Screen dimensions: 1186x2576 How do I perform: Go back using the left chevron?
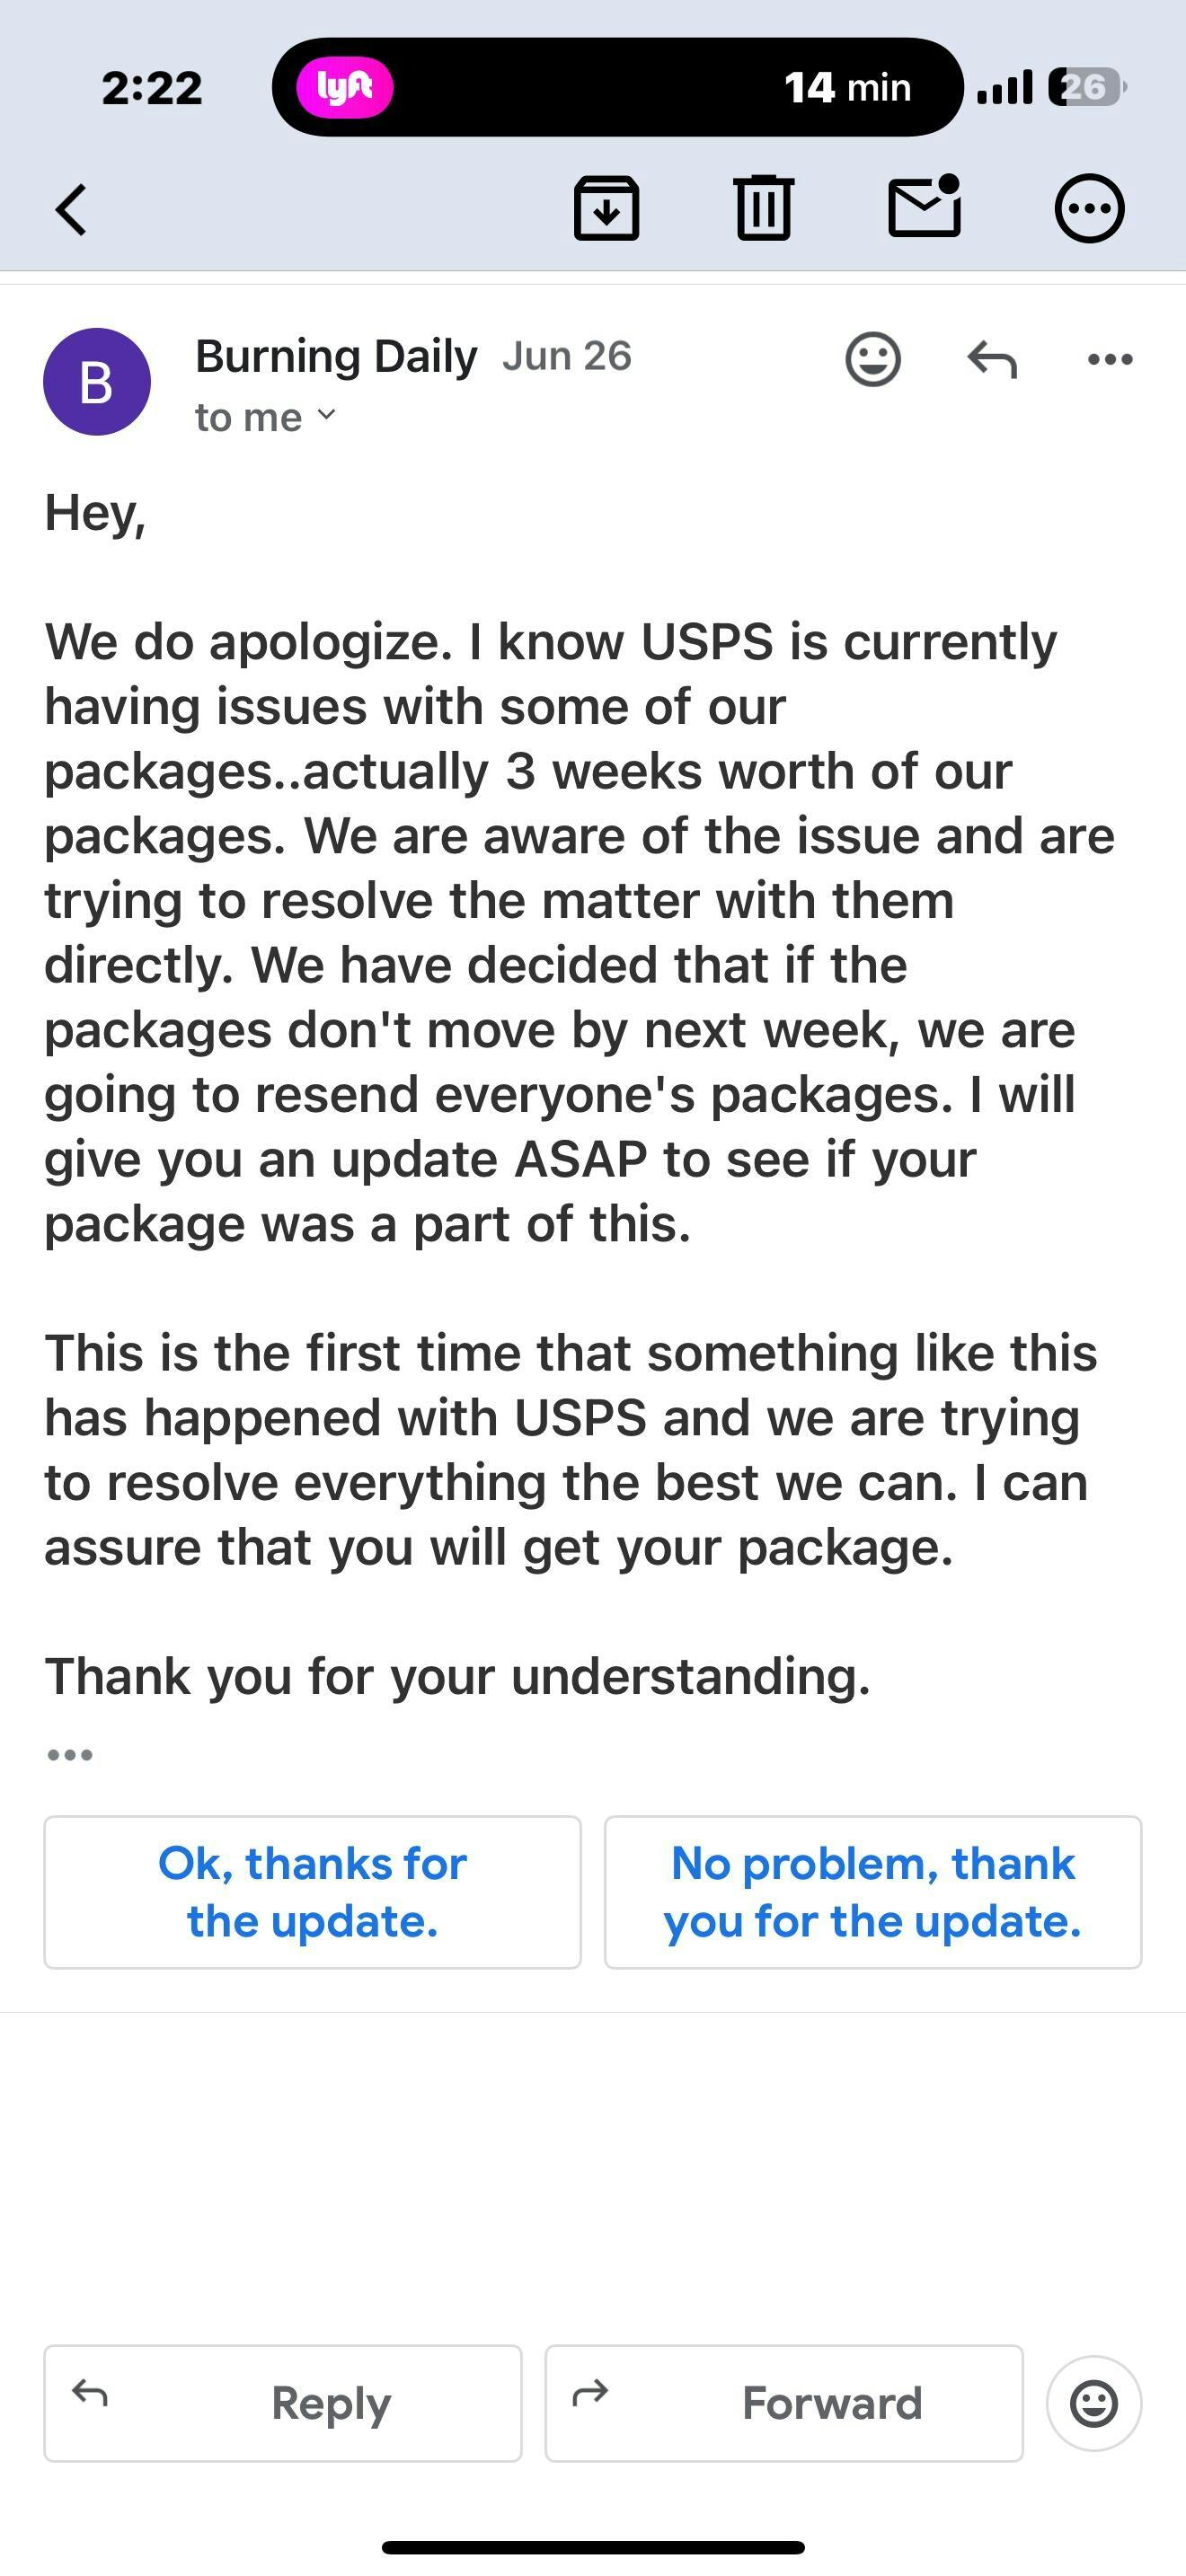pos(71,209)
